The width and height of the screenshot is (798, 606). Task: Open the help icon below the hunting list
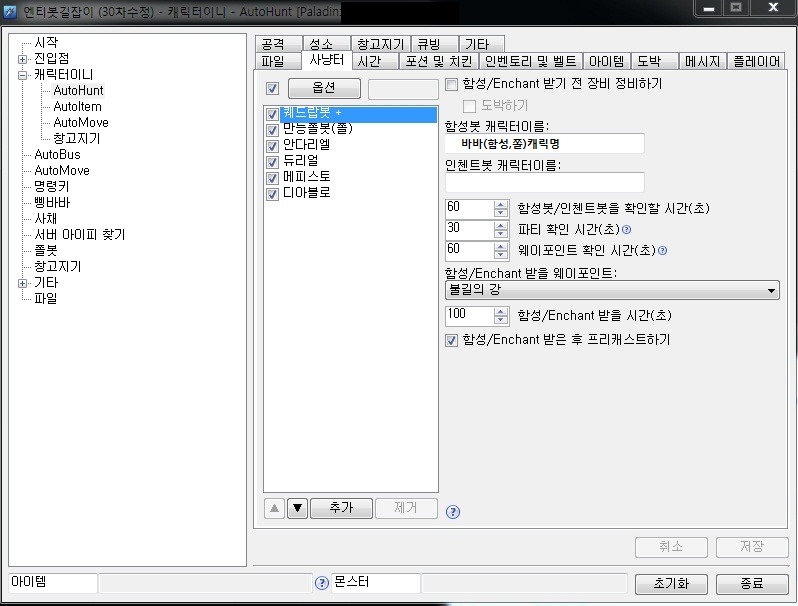[x=452, y=512]
